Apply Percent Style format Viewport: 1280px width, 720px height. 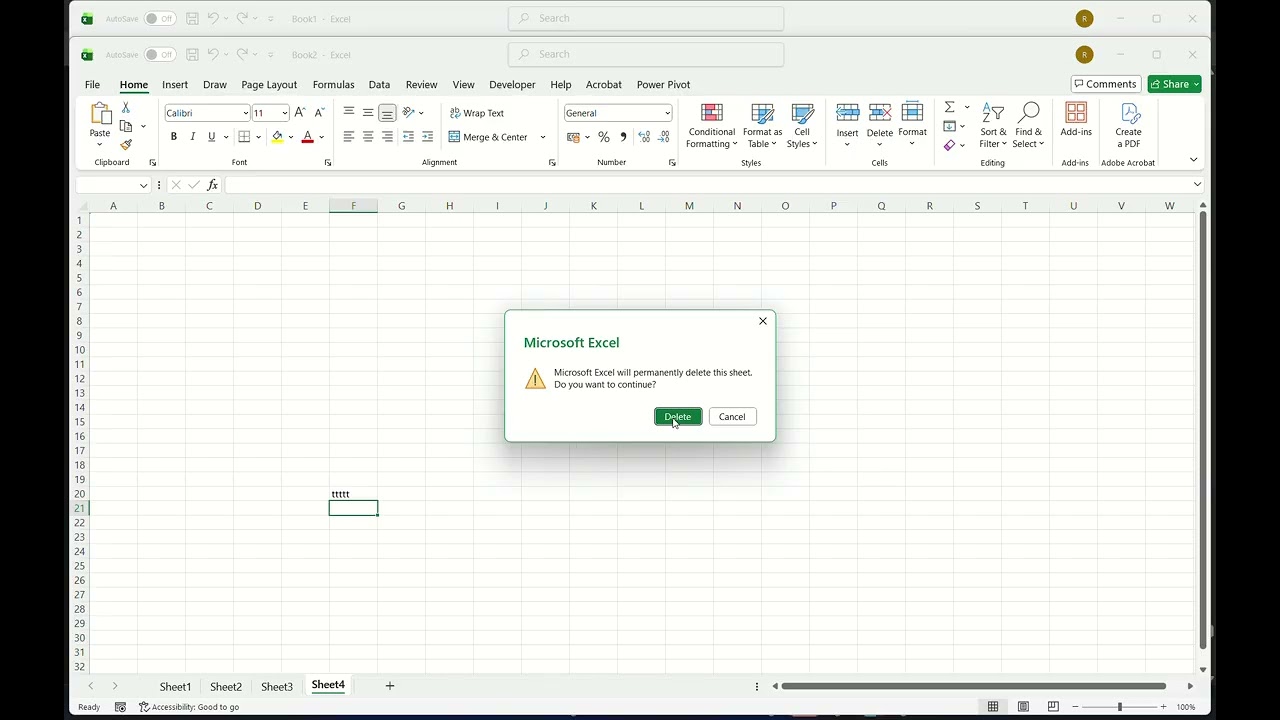coord(604,137)
